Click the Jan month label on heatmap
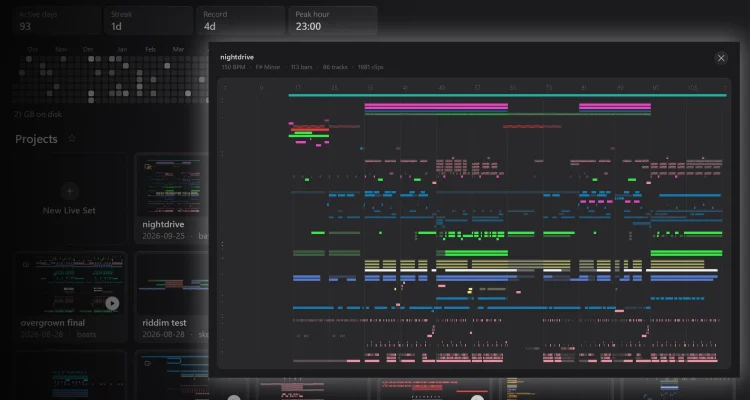The width and height of the screenshot is (750, 400). [x=122, y=49]
